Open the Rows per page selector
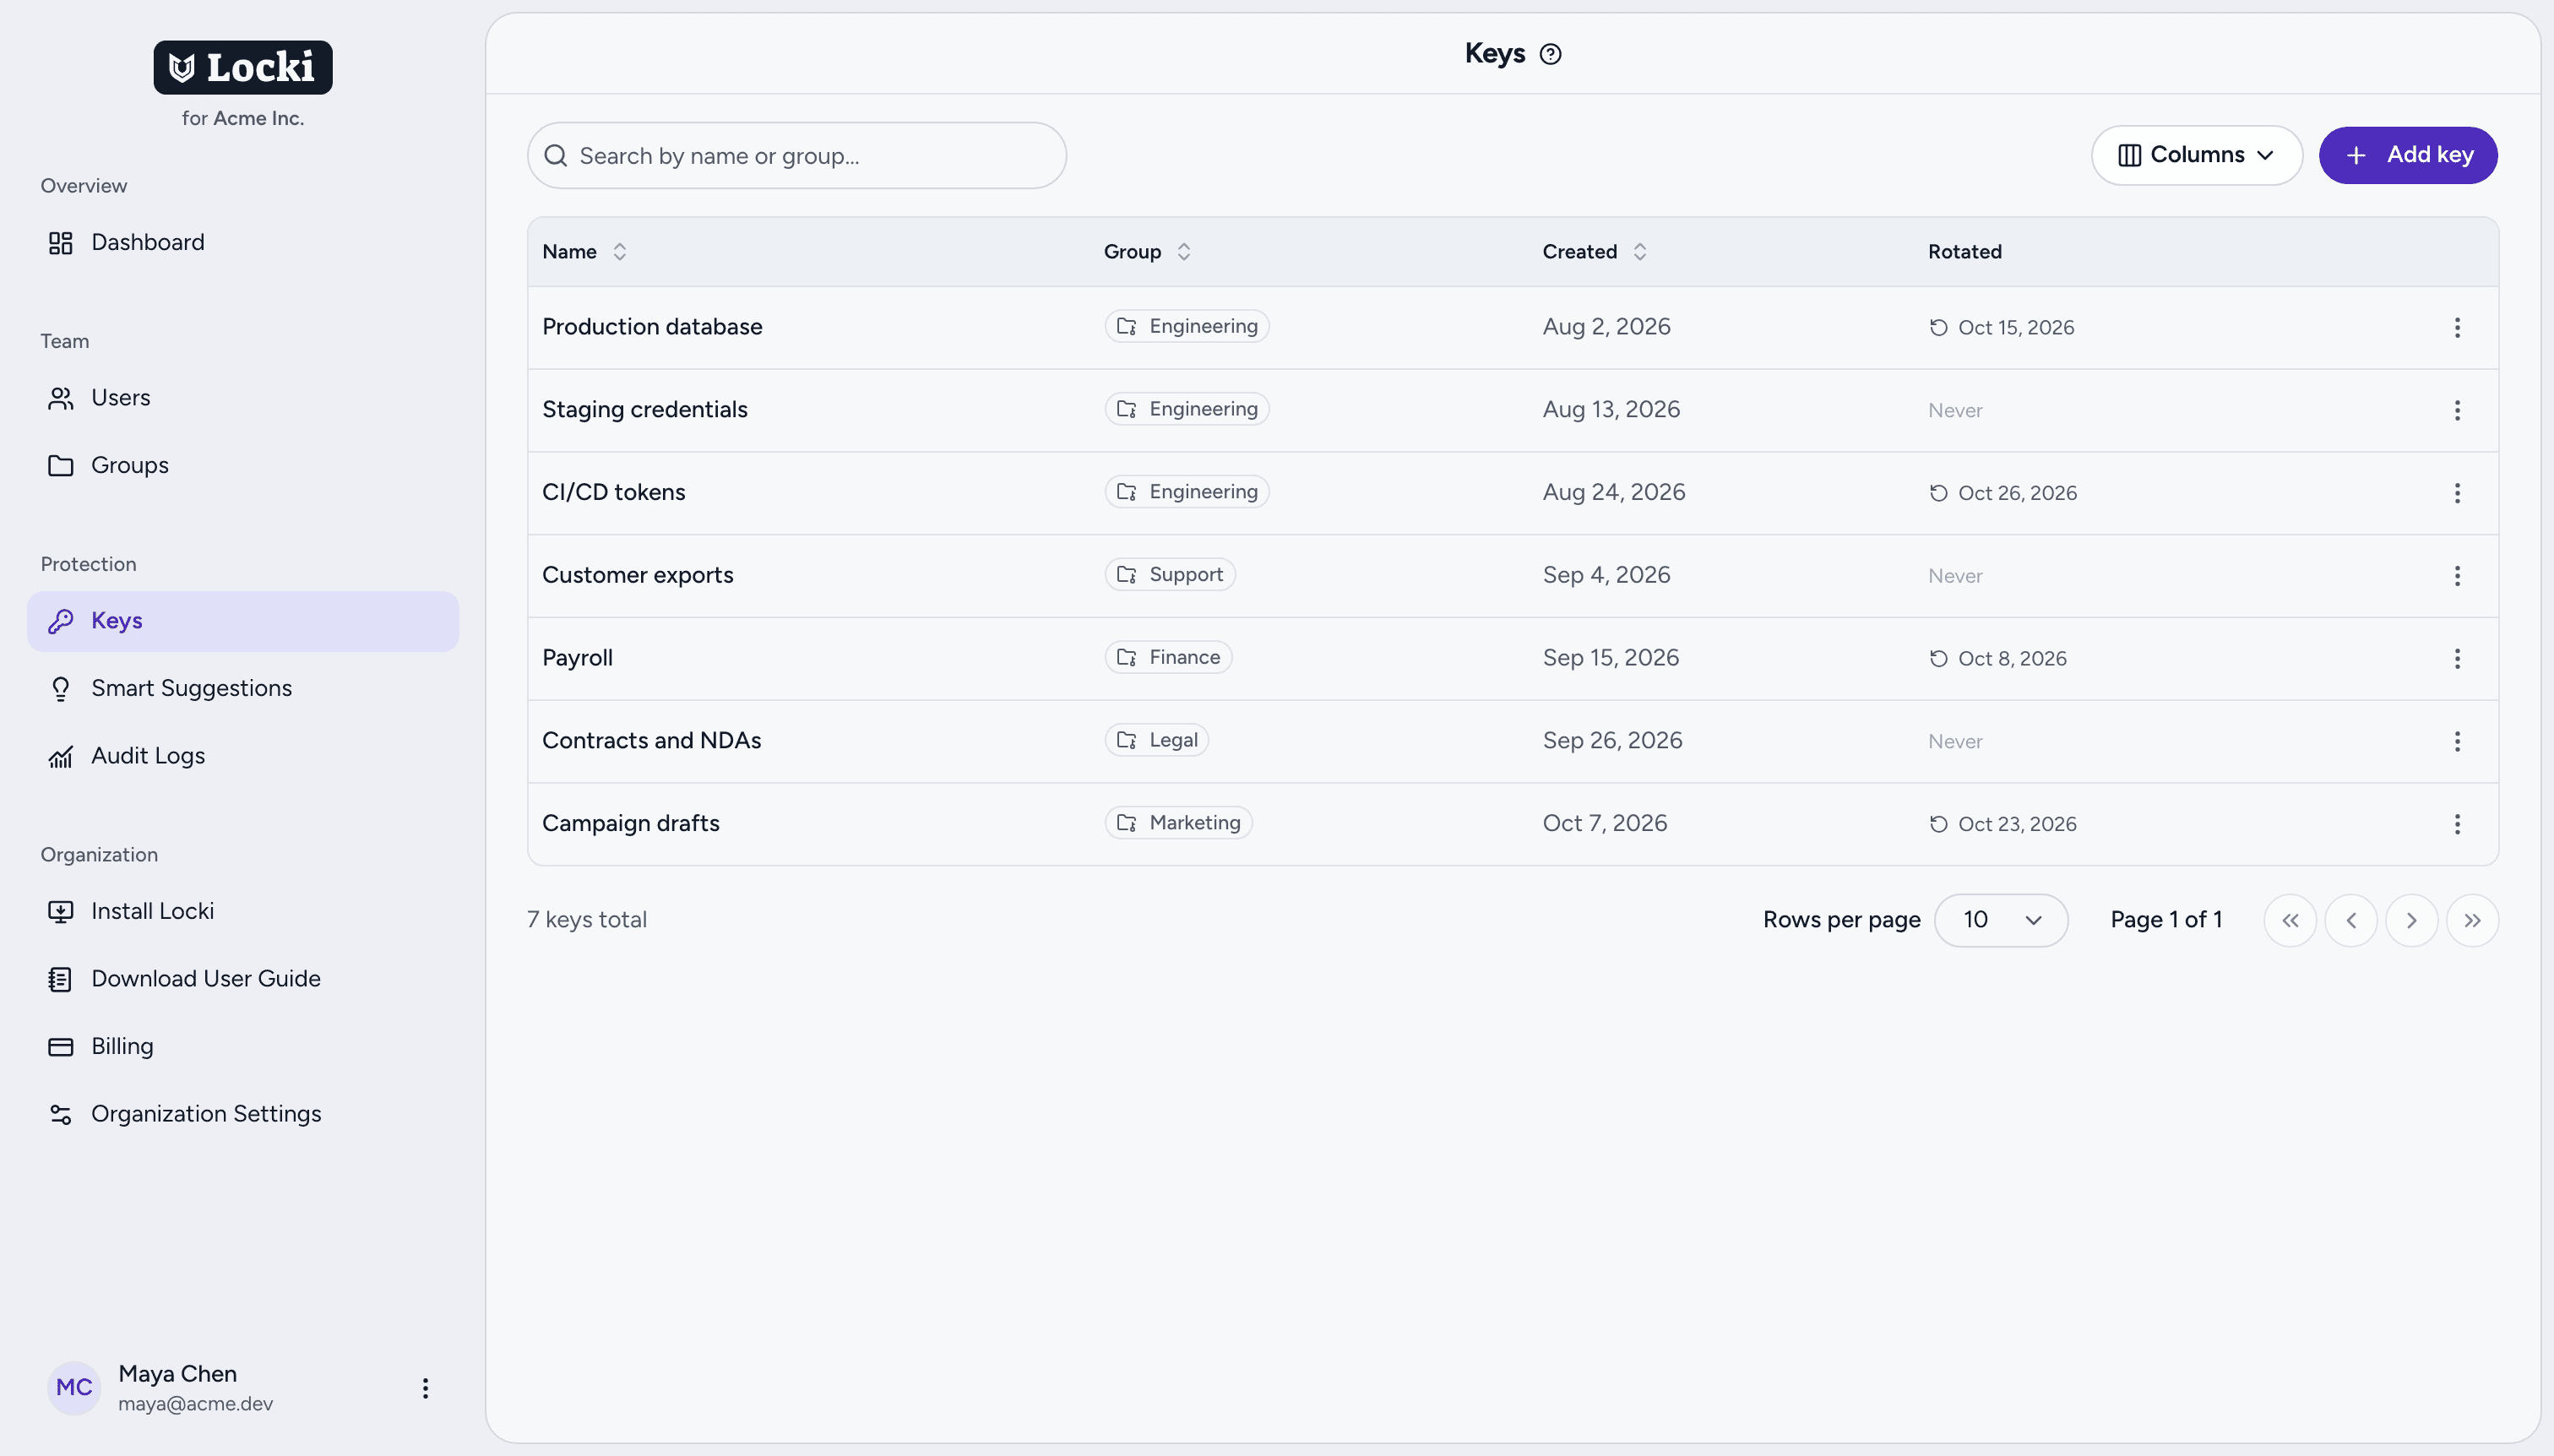This screenshot has height=1456, width=2554. pyautogui.click(x=2001, y=920)
